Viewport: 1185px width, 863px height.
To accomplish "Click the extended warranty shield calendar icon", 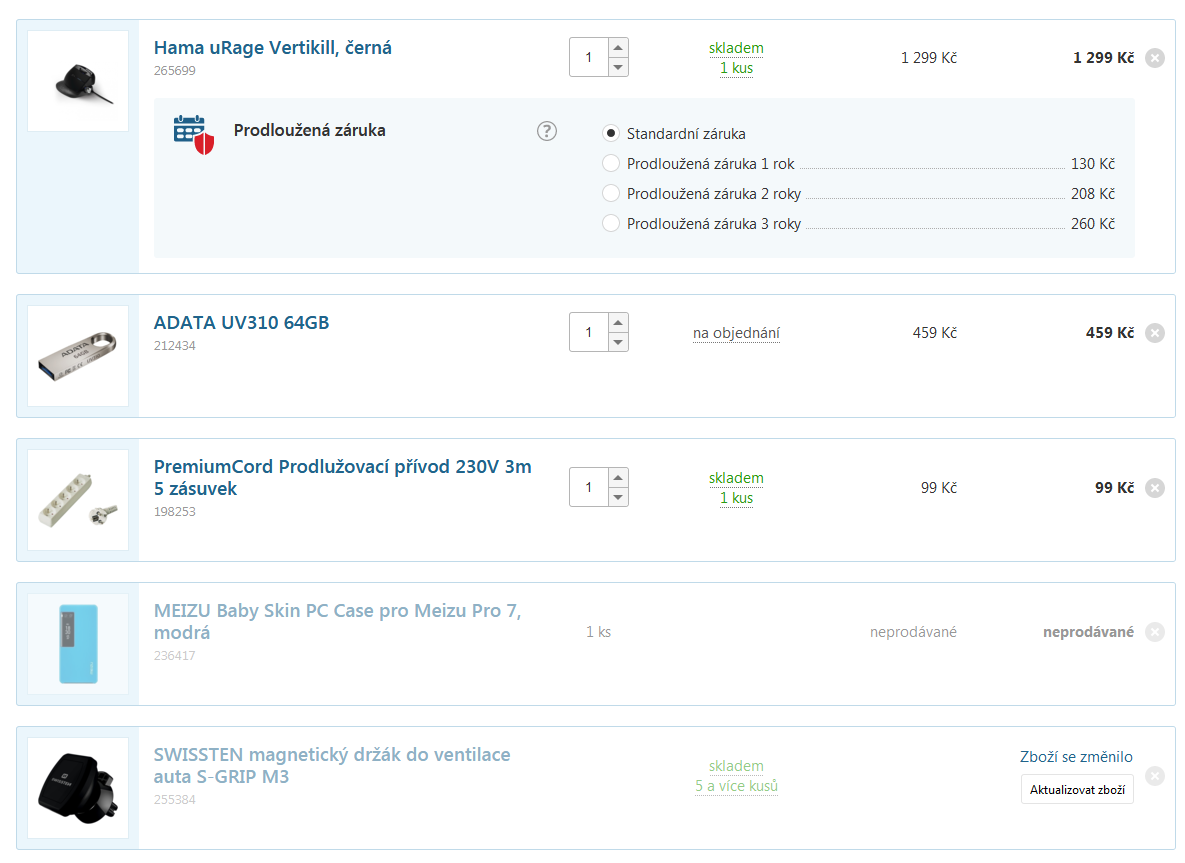I will 194,134.
